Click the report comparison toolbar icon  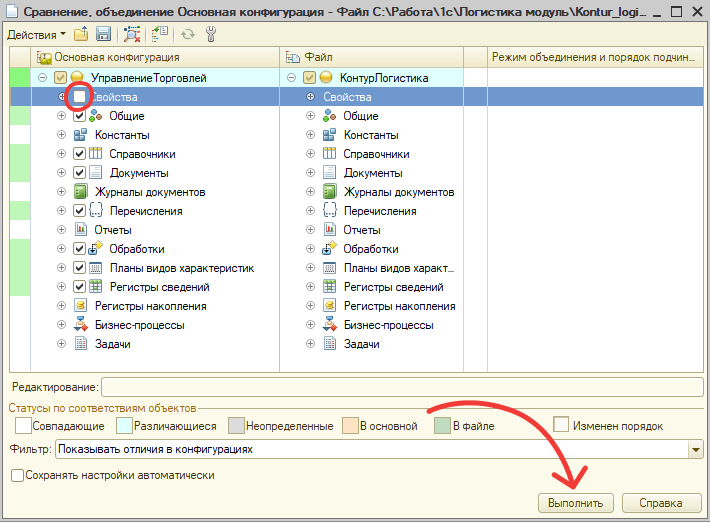pyautogui.click(x=160, y=34)
